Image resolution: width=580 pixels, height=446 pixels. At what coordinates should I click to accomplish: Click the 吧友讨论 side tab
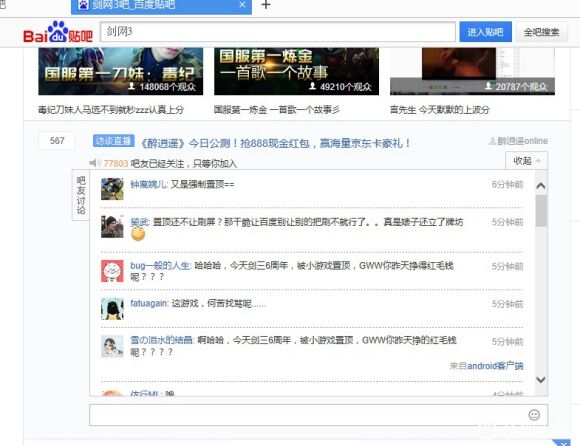[81, 195]
